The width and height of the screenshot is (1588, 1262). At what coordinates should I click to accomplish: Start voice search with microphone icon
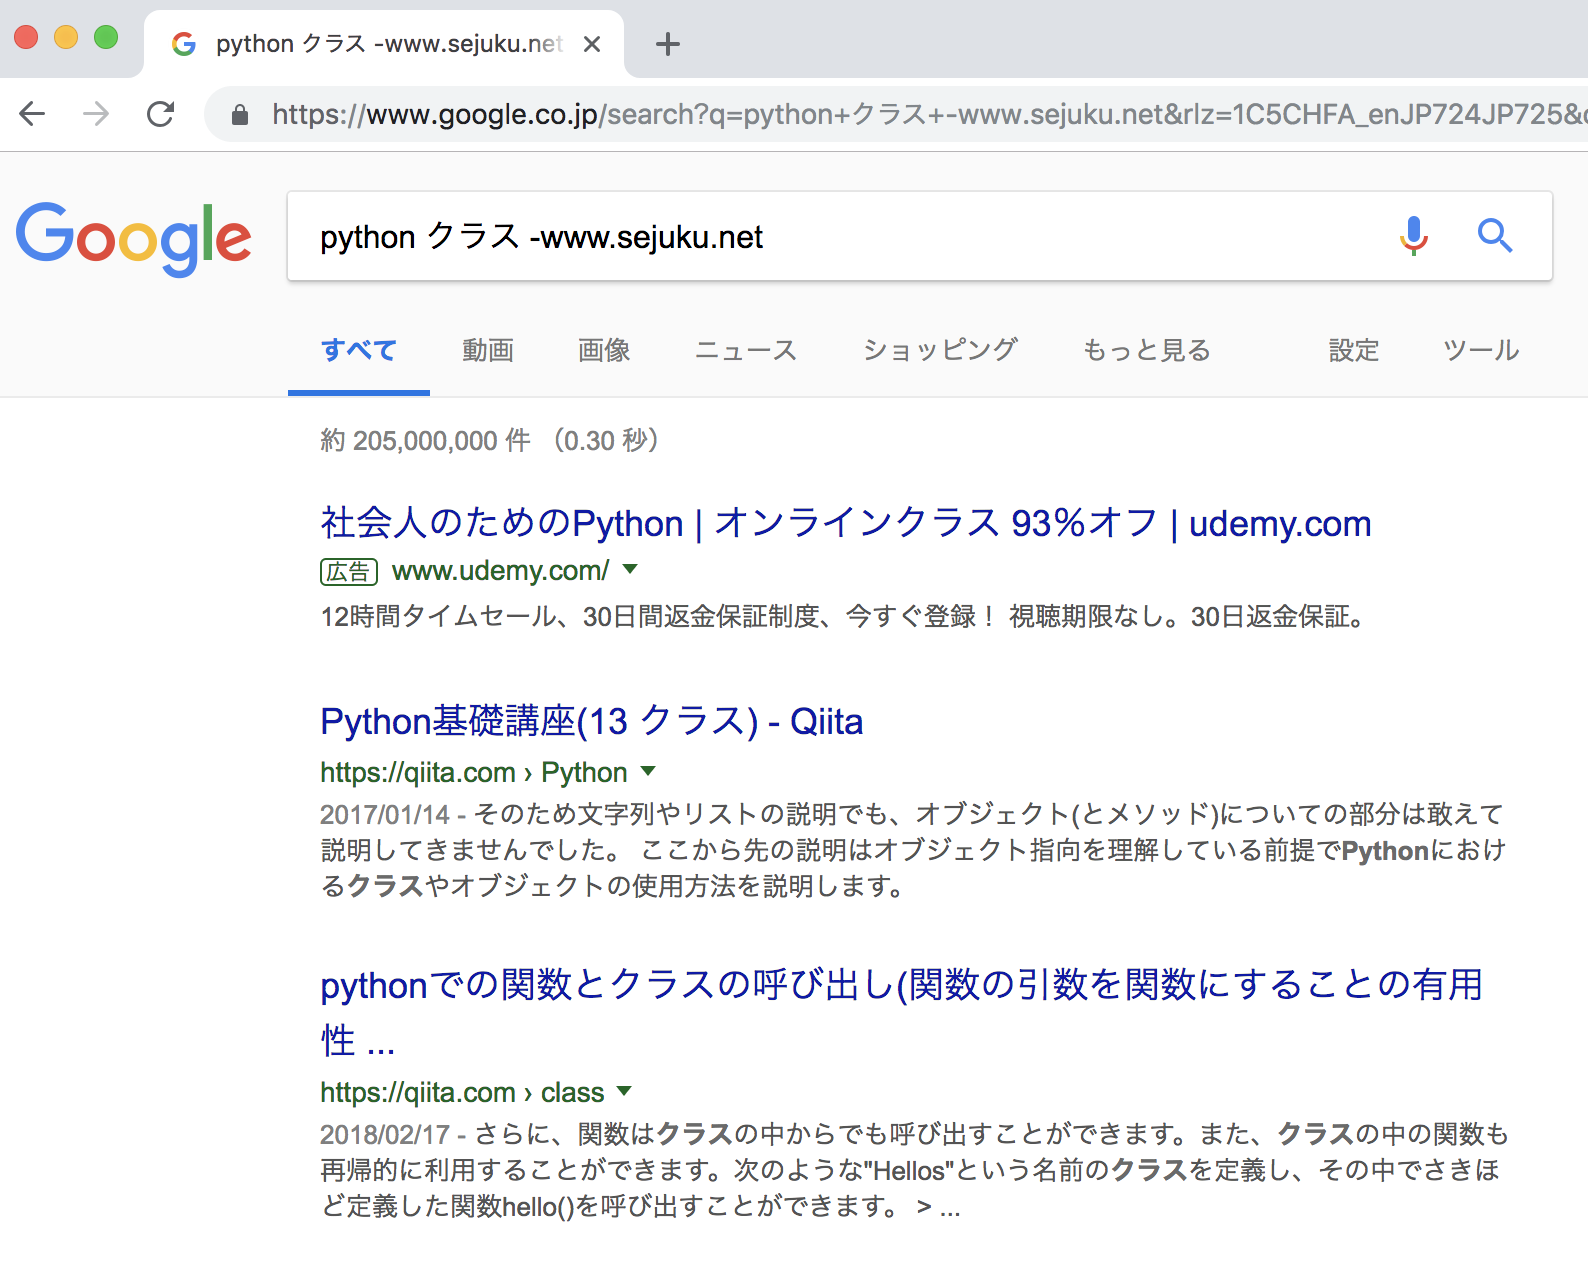pyautogui.click(x=1414, y=236)
